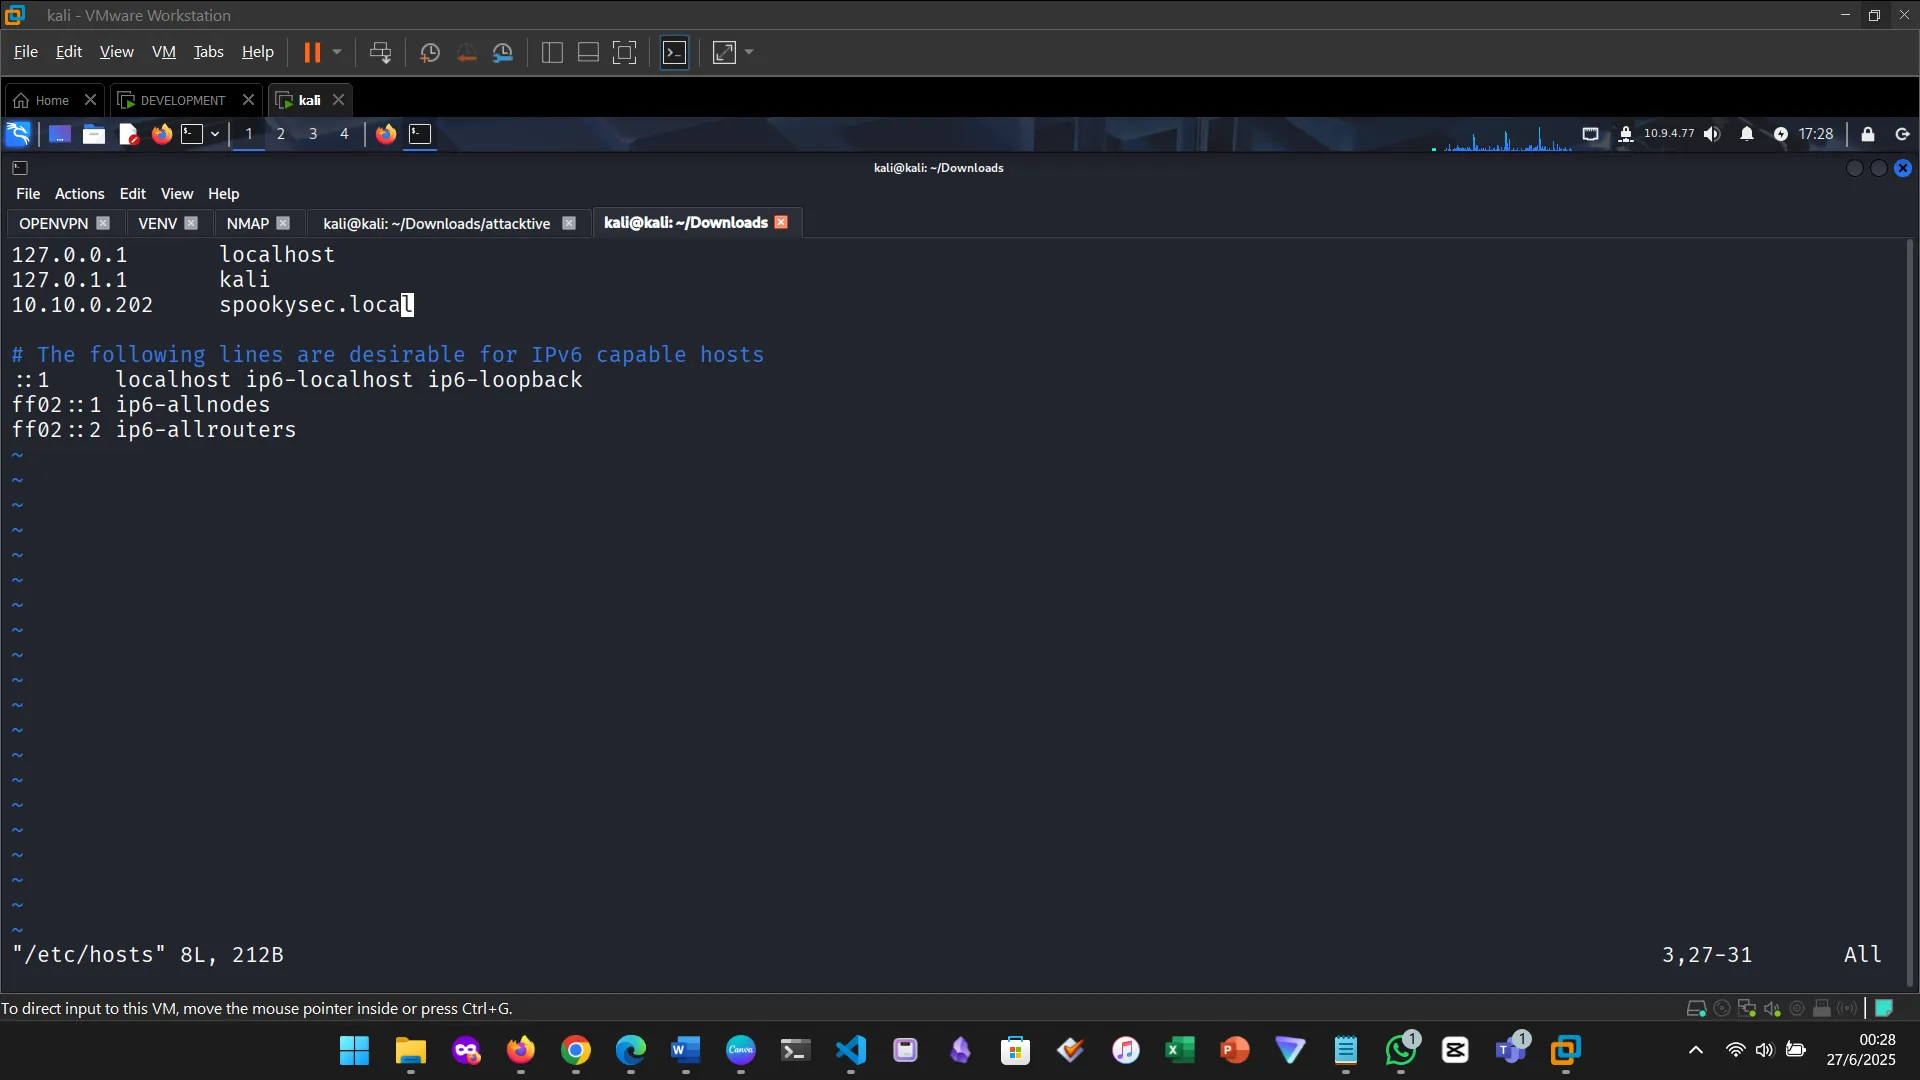Image resolution: width=1920 pixels, height=1080 pixels.
Task: Send Ctrl+Alt+Del to the virtual machine
Action: click(x=381, y=52)
